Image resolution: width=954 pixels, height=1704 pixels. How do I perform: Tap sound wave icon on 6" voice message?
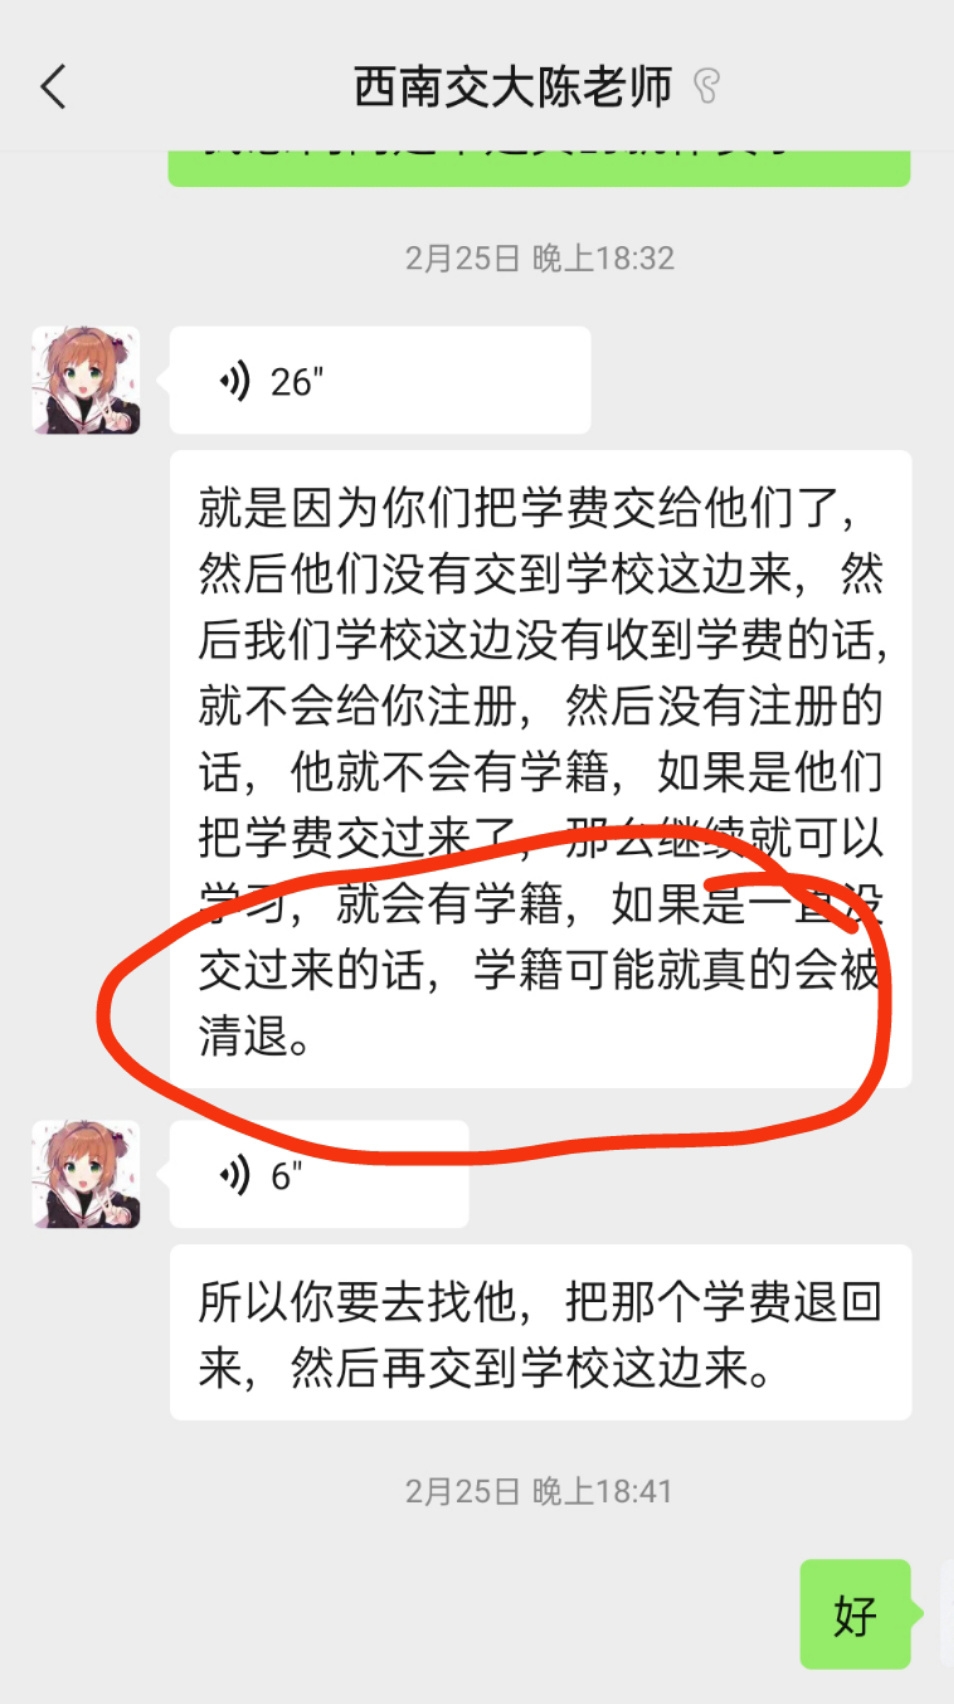click(x=234, y=1175)
